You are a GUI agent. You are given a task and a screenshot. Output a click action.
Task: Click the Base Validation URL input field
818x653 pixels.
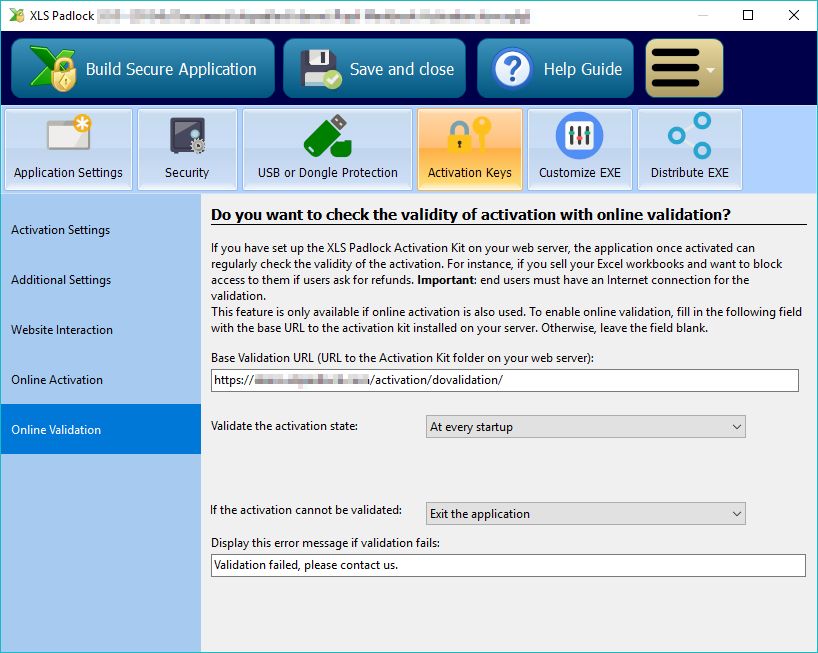point(504,380)
